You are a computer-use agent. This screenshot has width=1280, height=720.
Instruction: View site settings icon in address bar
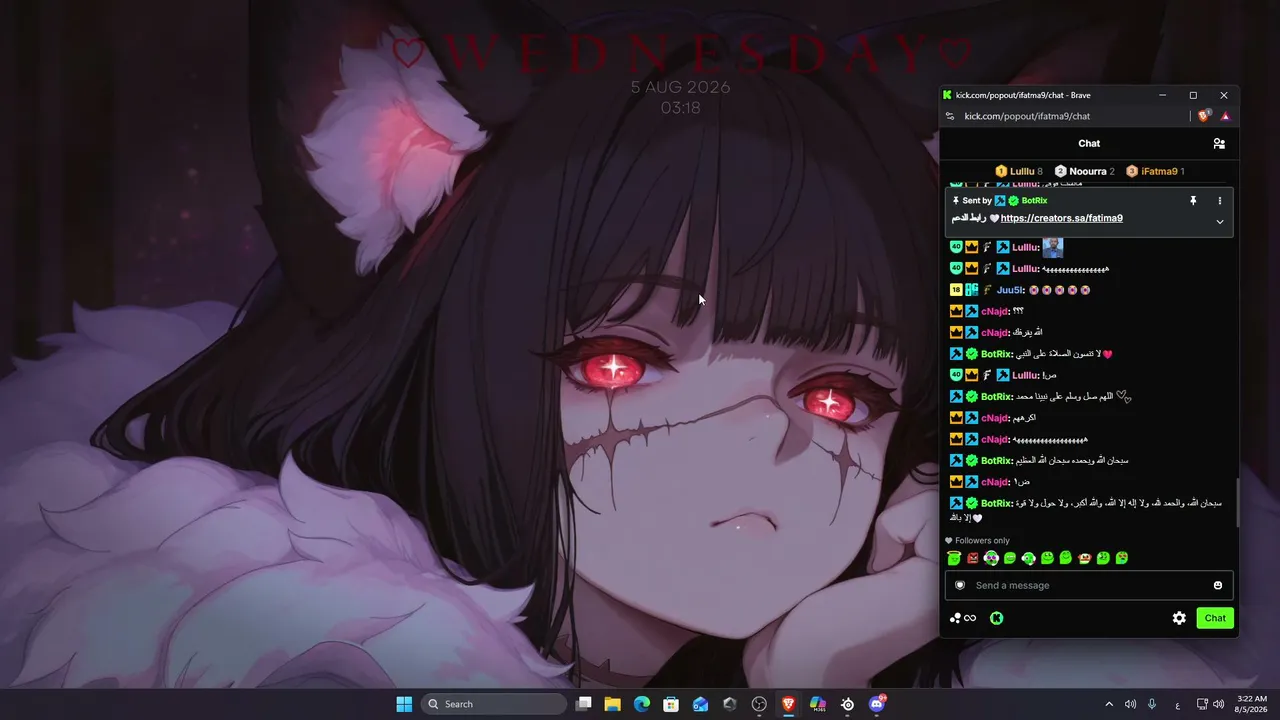[950, 116]
